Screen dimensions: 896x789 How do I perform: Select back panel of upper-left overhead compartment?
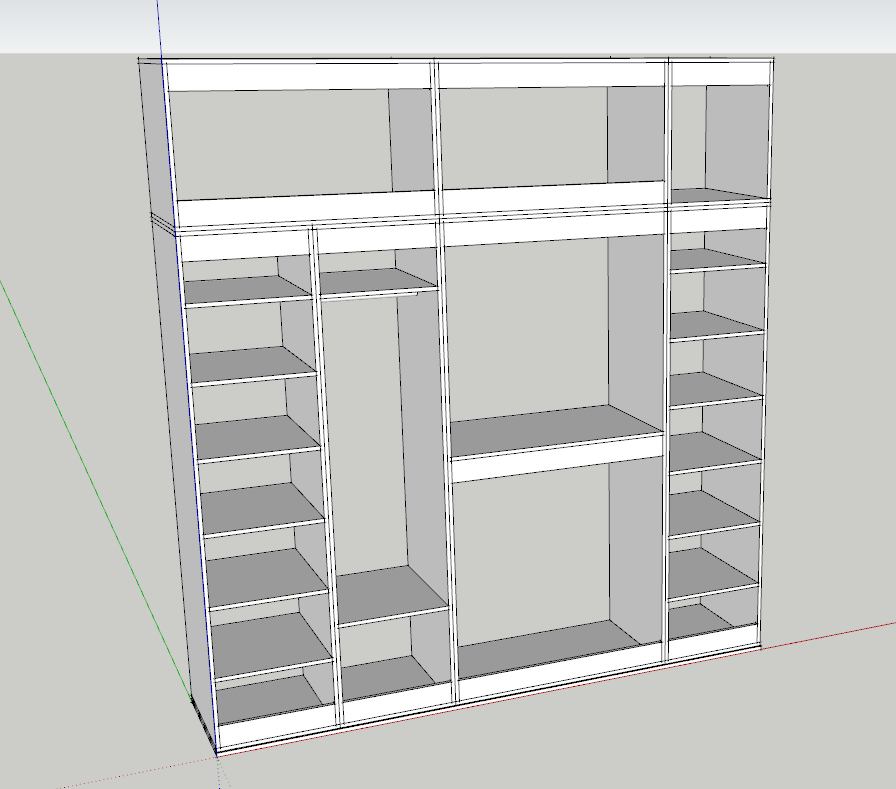(282, 143)
